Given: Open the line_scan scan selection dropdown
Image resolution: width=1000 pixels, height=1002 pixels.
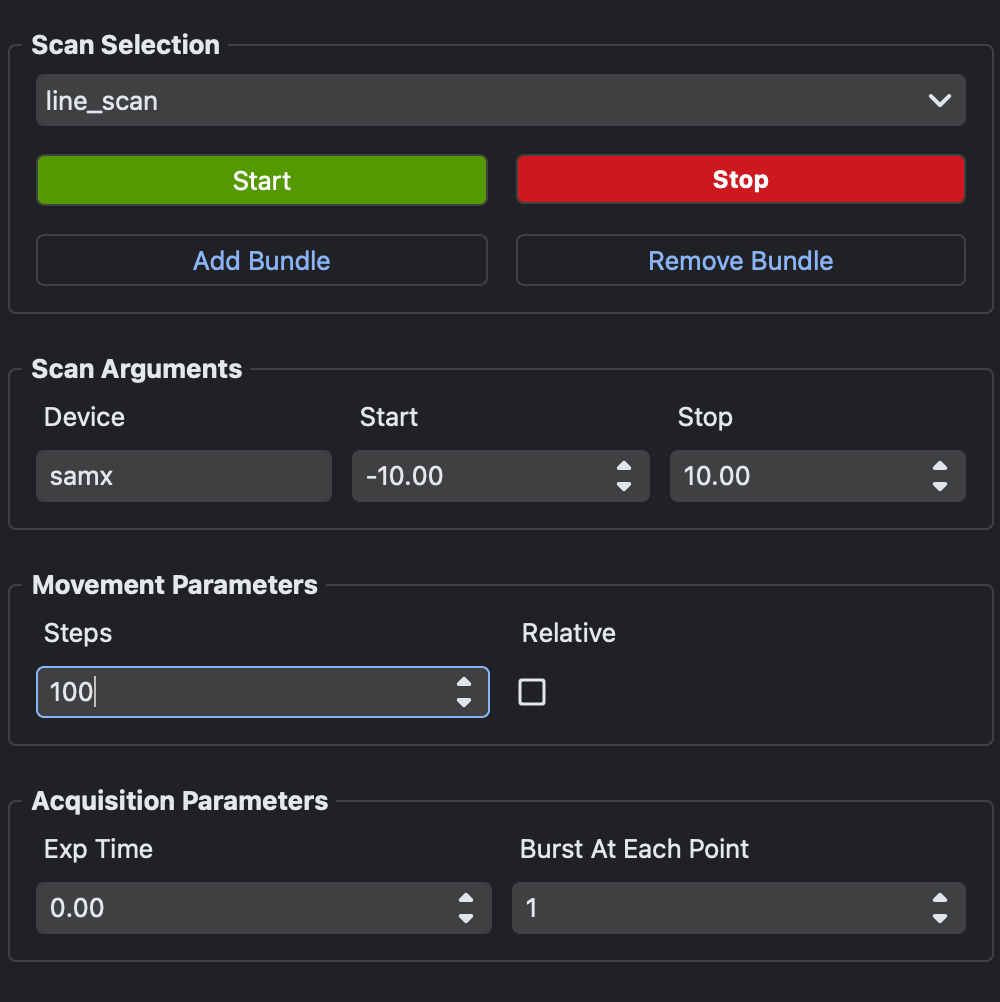Looking at the screenshot, I should (500, 100).
